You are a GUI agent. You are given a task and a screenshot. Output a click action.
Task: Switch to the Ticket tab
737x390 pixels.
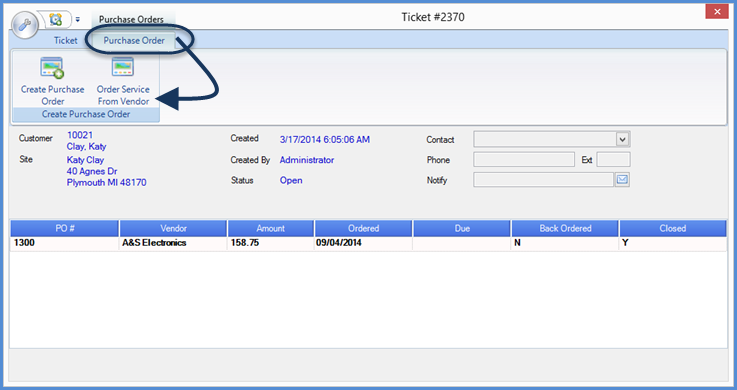65,40
